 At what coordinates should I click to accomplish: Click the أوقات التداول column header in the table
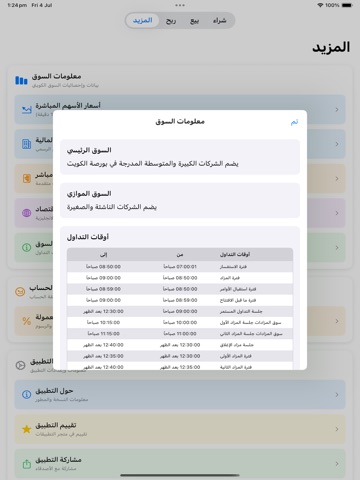tap(235, 255)
